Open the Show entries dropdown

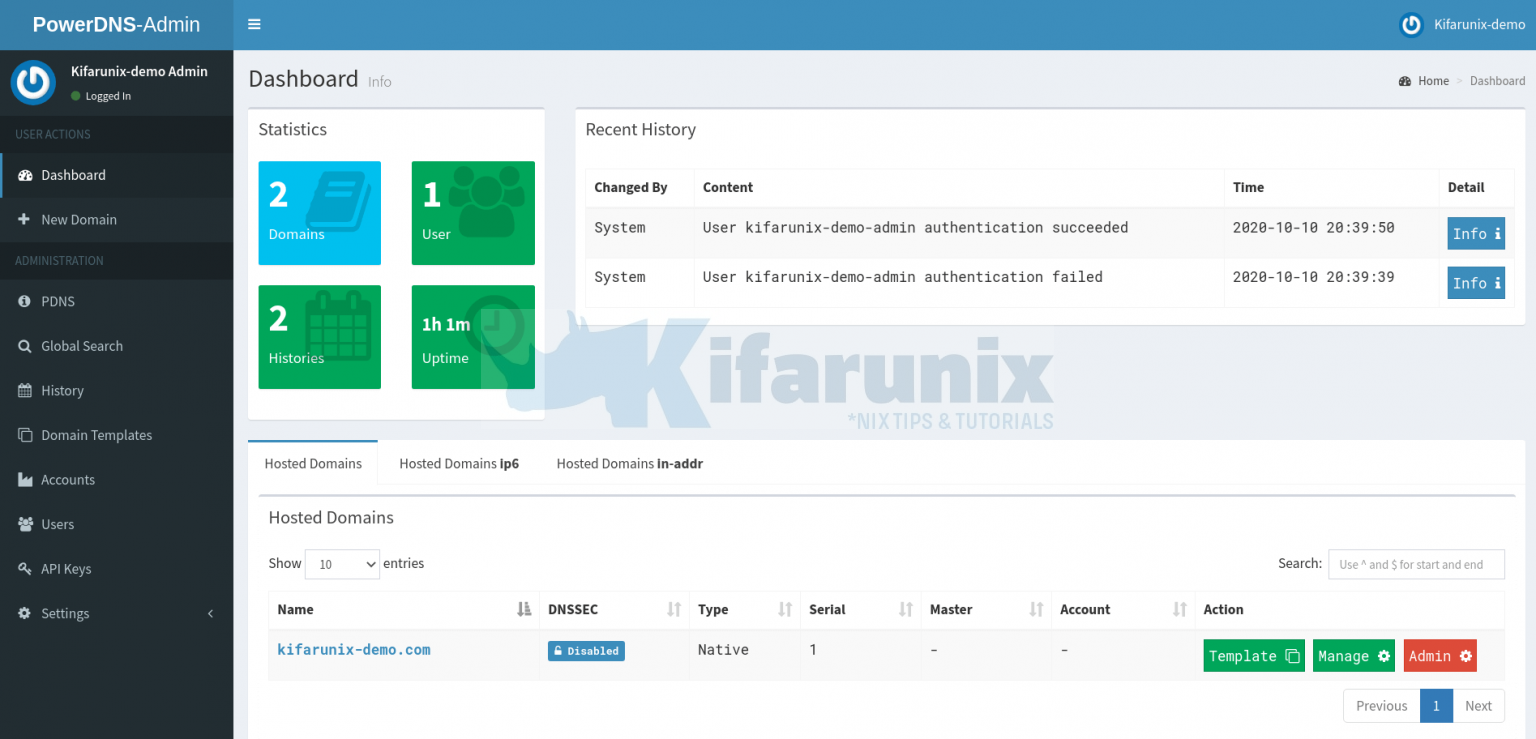coord(342,564)
